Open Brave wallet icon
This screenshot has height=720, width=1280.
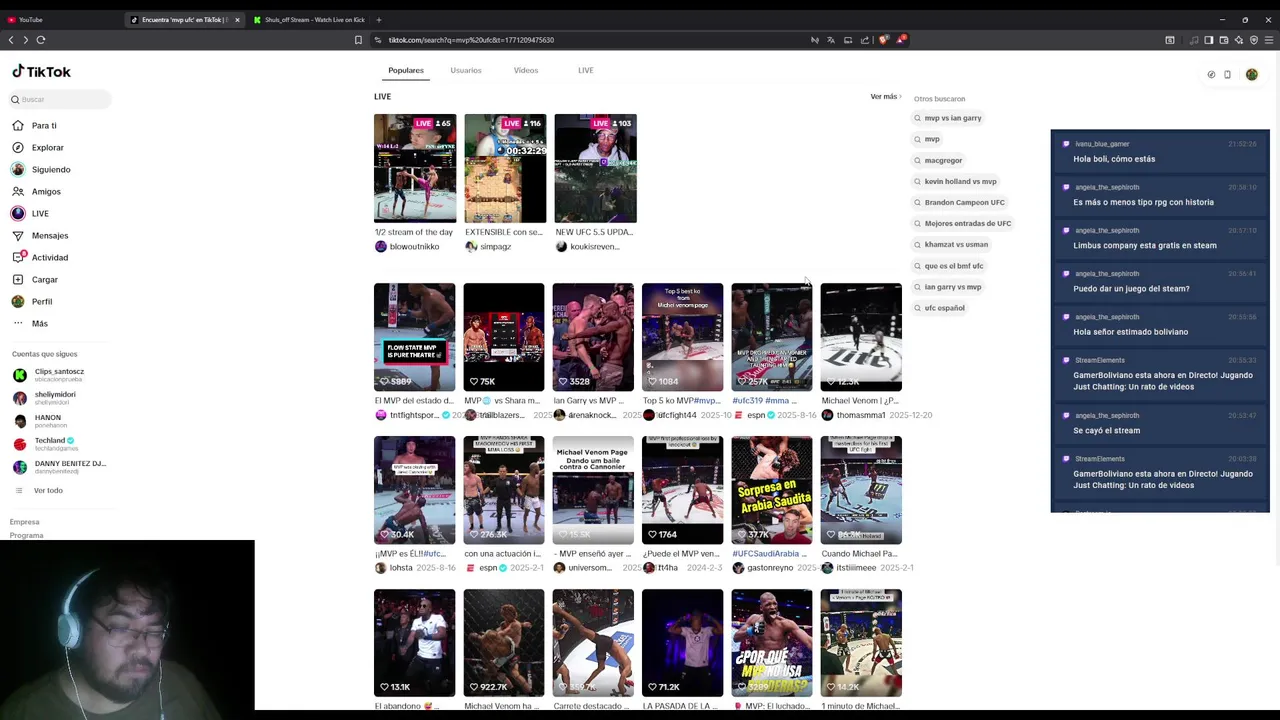click(x=1224, y=40)
